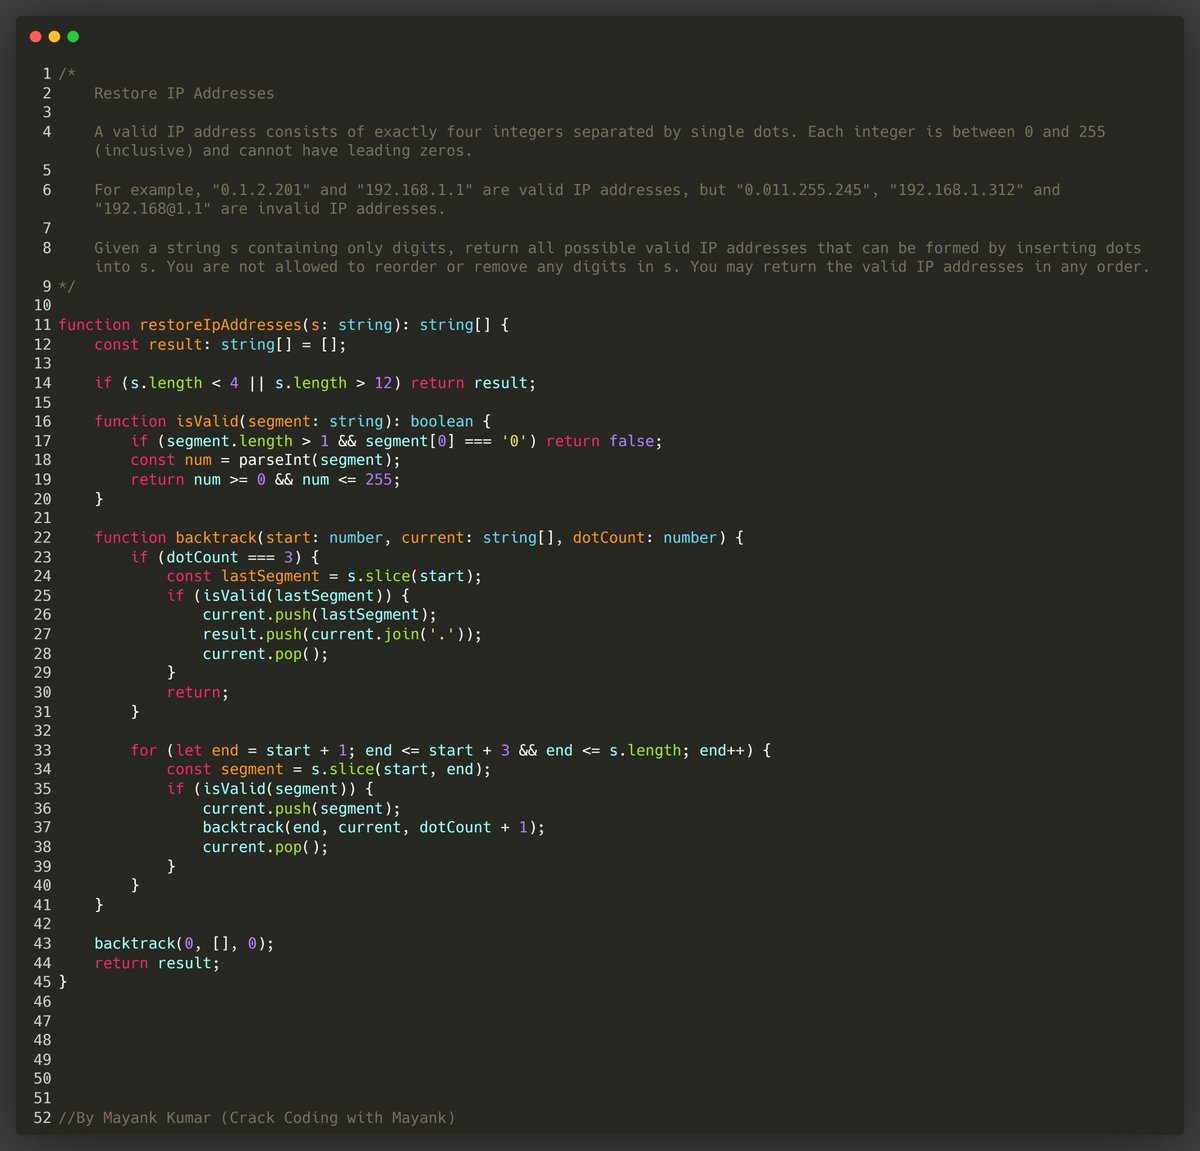Click "function backtrack" declaration on line 22

click(x=419, y=538)
